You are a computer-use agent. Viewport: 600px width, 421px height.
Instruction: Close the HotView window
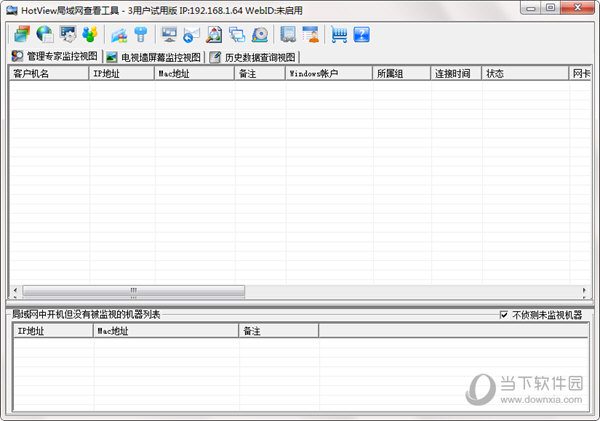[x=578, y=8]
